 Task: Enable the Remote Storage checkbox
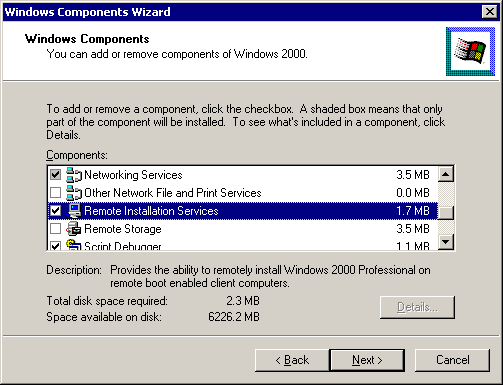click(x=55, y=229)
